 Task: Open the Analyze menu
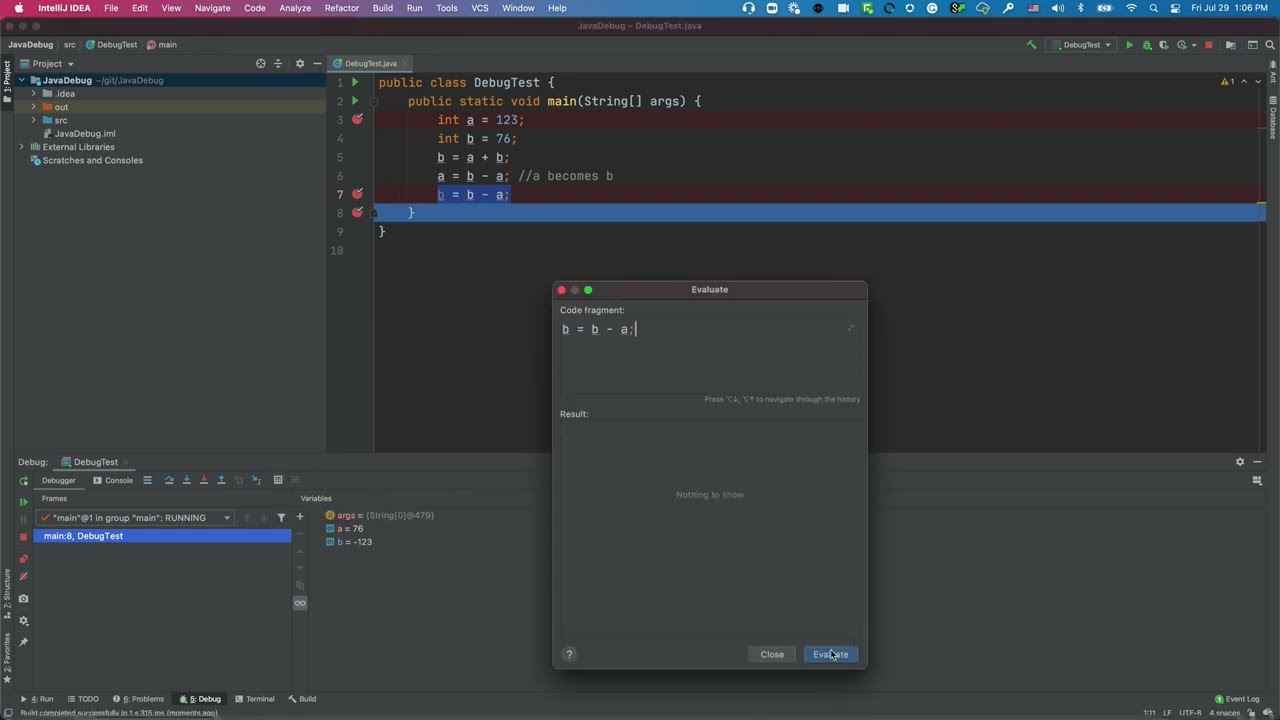tap(295, 8)
